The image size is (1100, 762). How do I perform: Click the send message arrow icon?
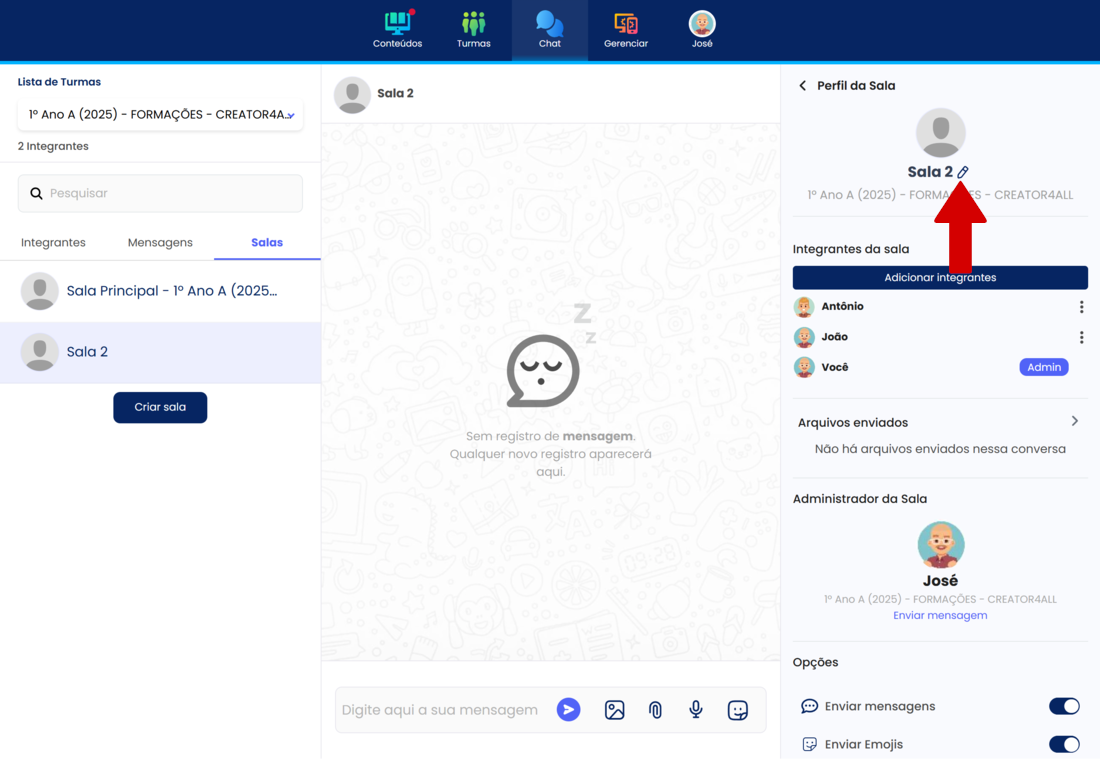click(x=568, y=710)
